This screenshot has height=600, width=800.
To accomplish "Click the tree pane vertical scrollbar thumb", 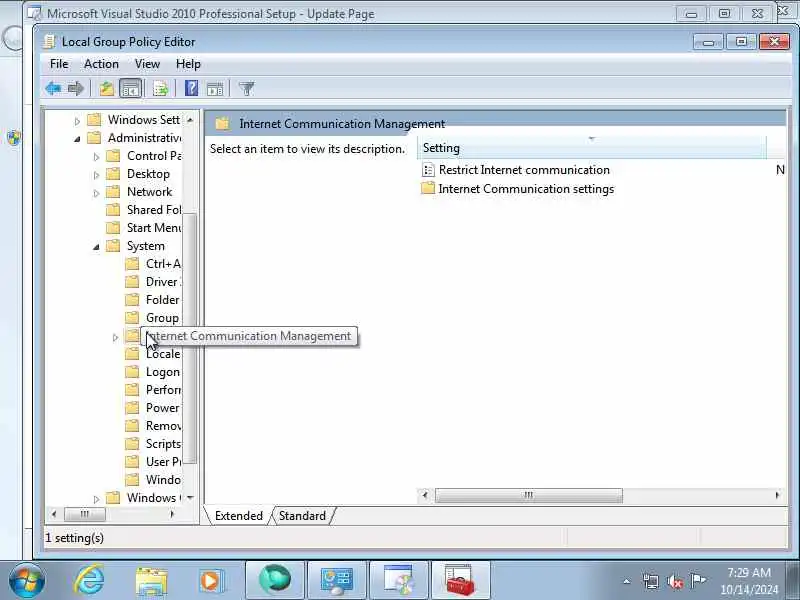I will 190,338.
